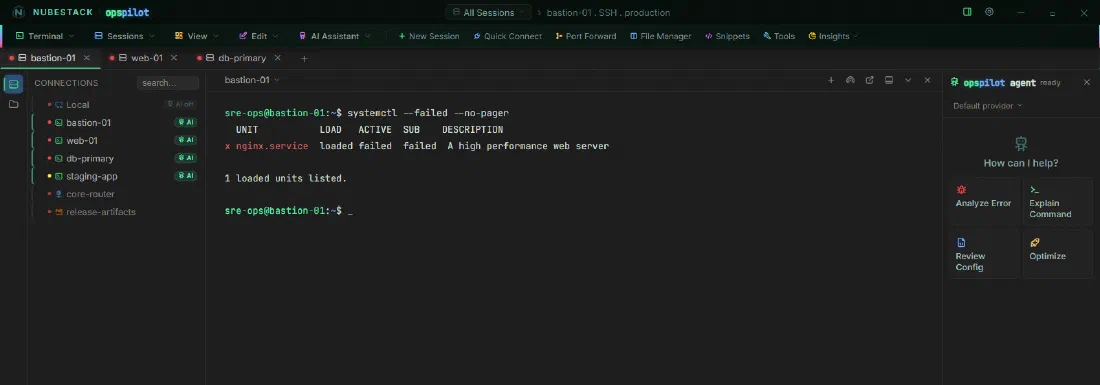This screenshot has width=1100, height=385.
Task: Click the Review Config document icon
Action: tap(961, 243)
